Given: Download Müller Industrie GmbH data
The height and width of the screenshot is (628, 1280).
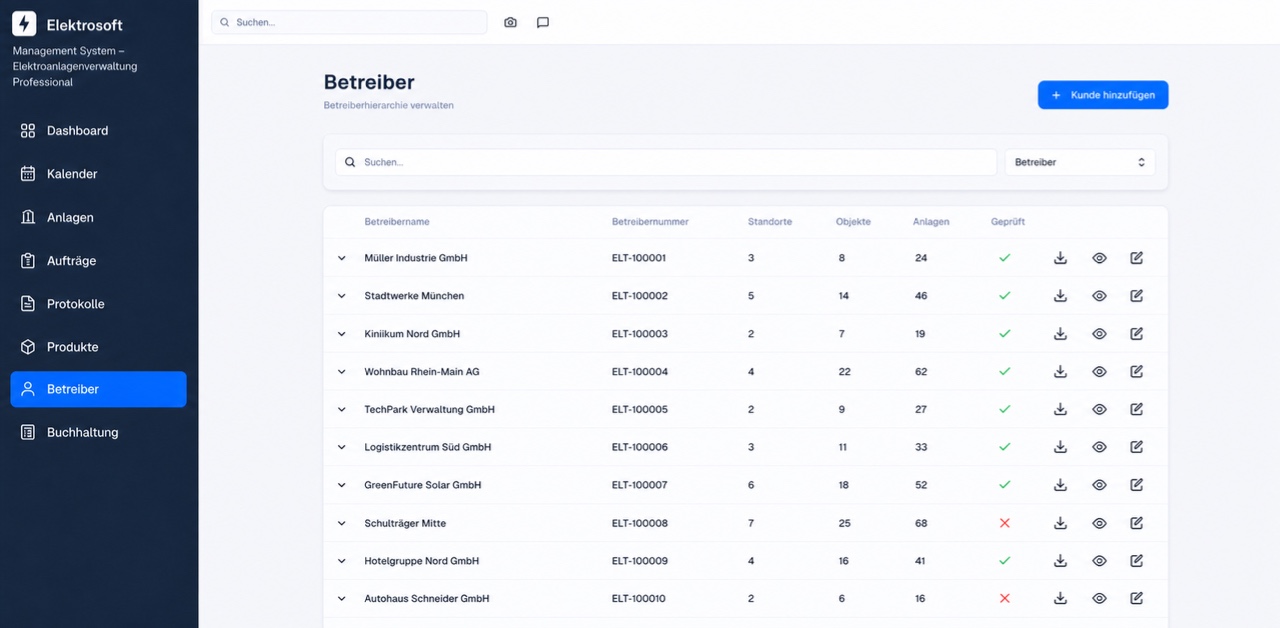Looking at the screenshot, I should [1060, 258].
